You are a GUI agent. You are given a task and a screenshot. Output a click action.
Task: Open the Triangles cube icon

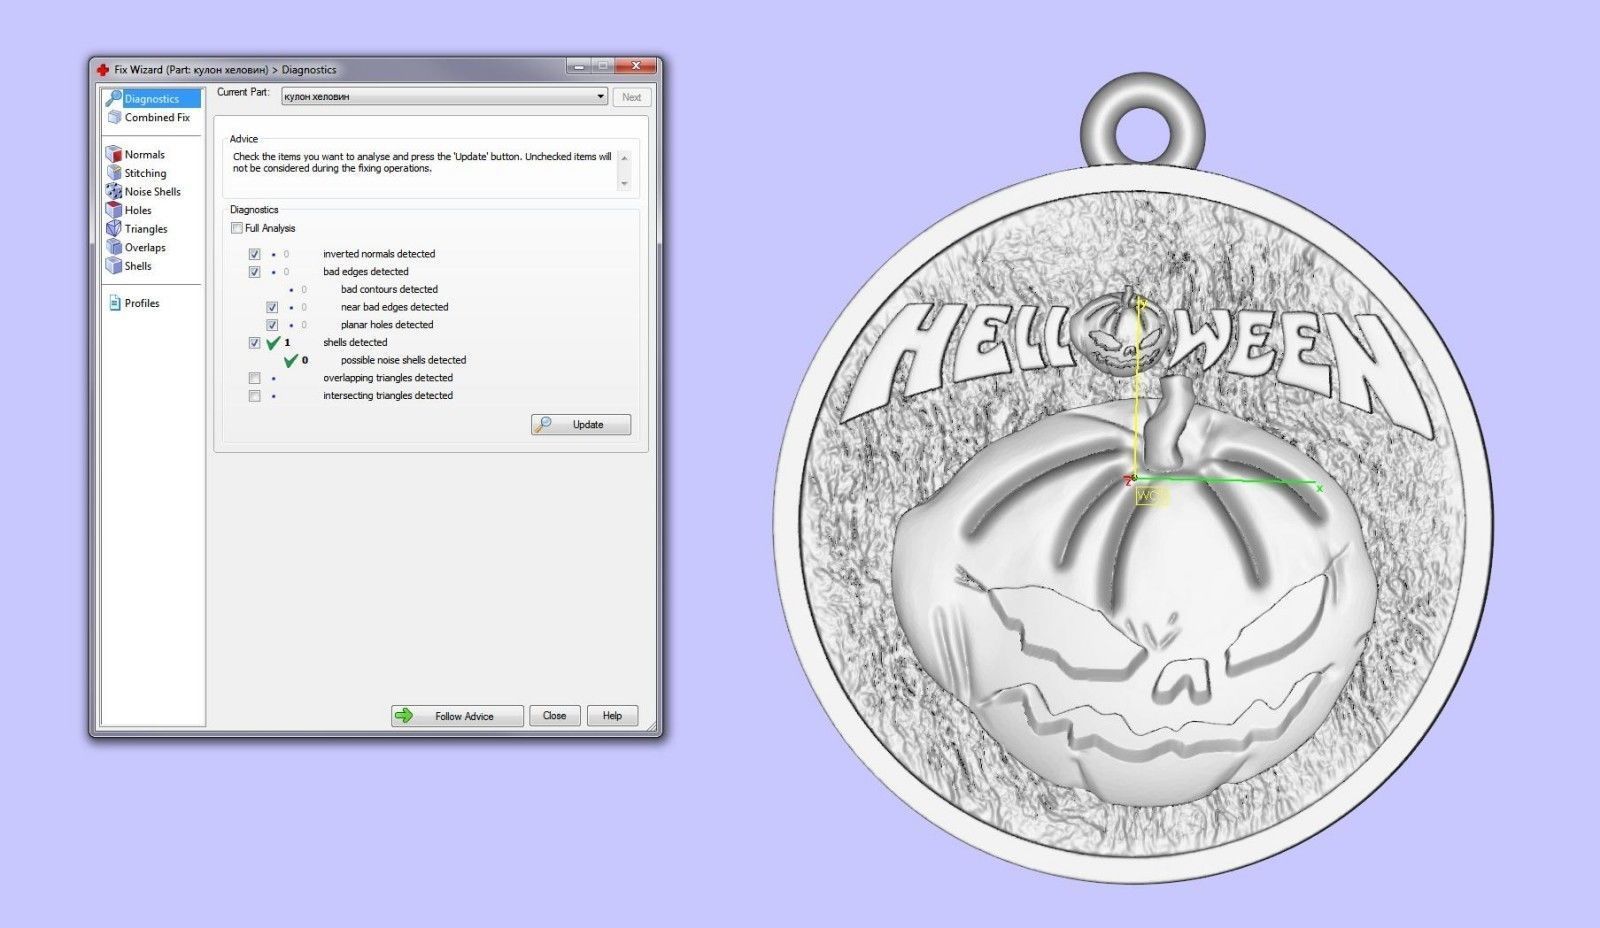114,228
